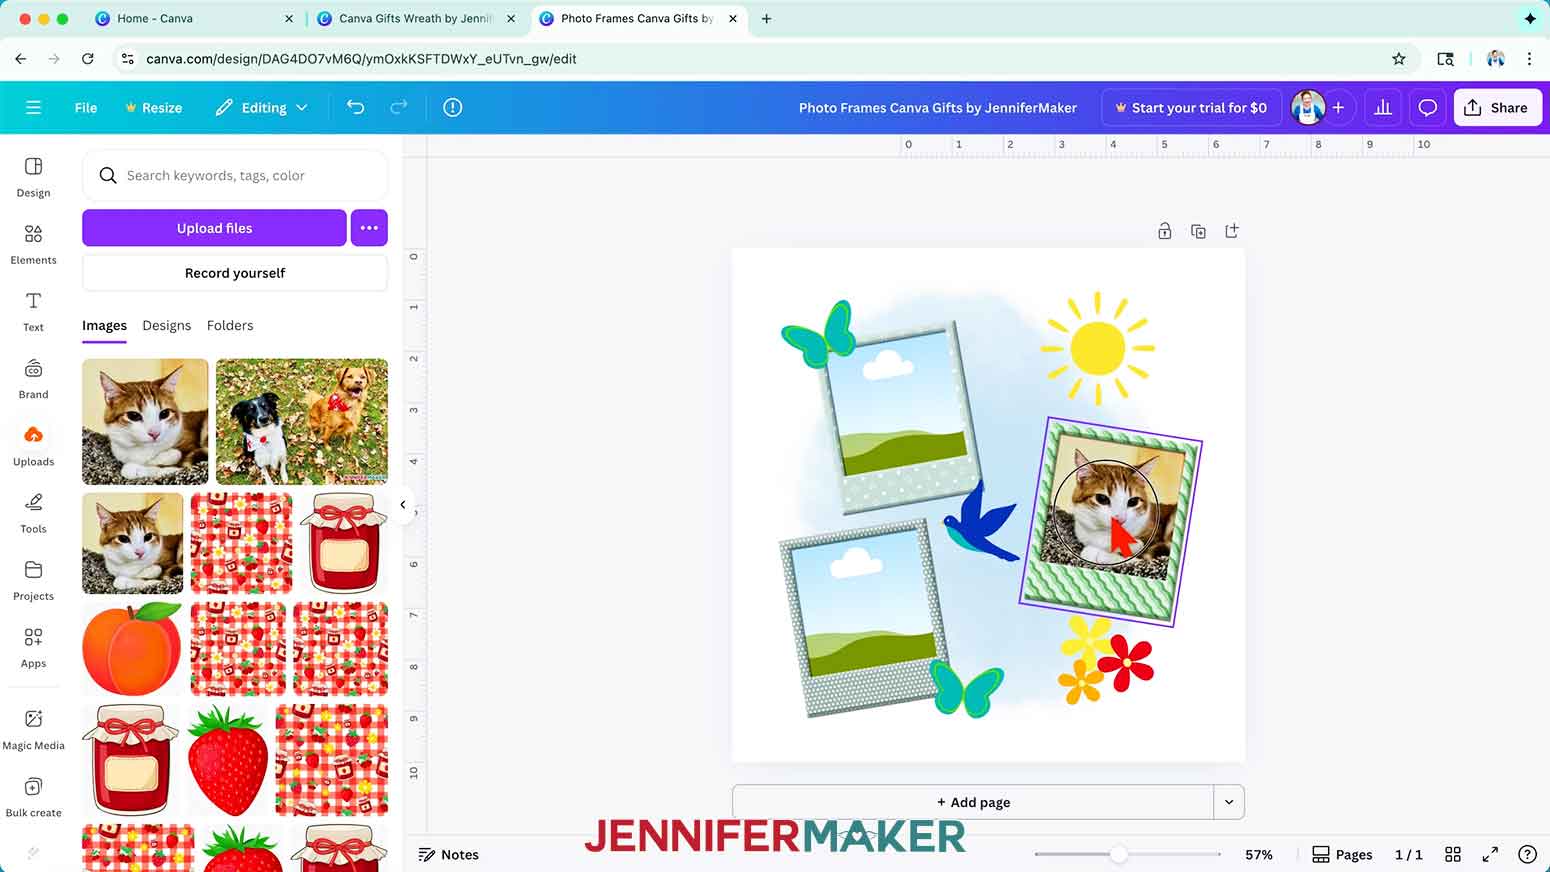
Task: Open a new browser tab
Action: [x=766, y=18]
